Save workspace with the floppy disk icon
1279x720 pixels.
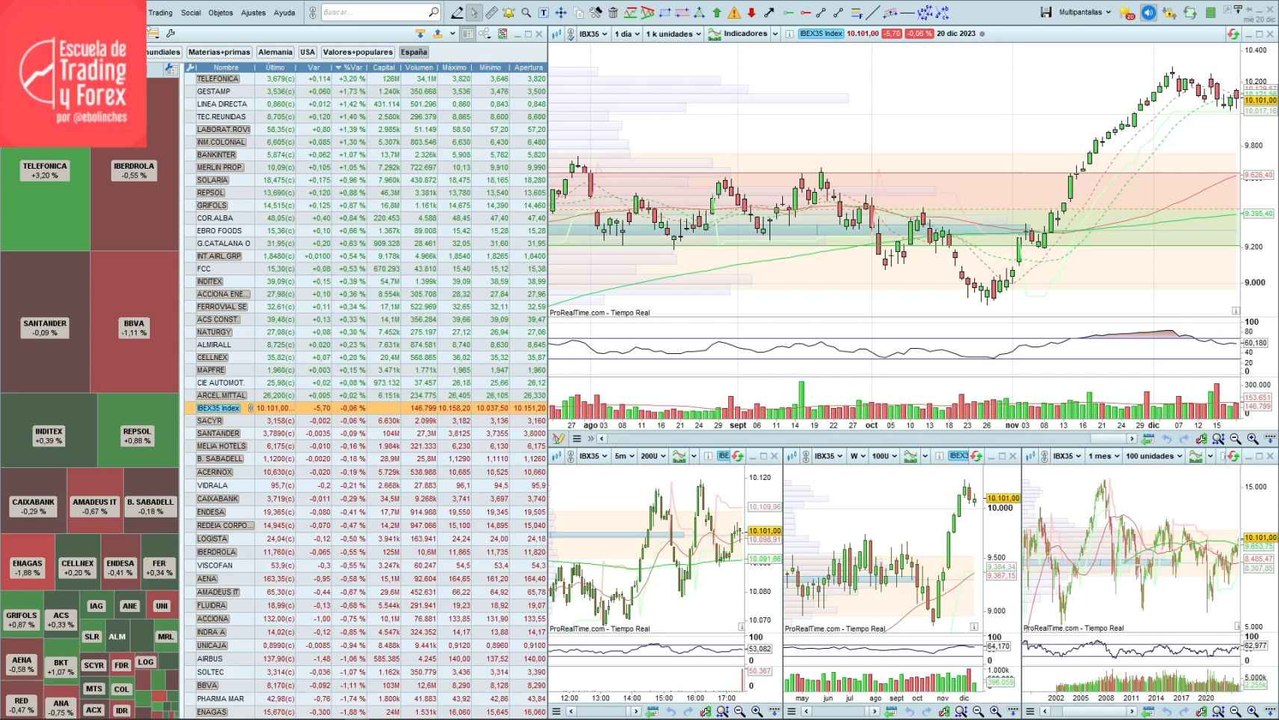click(1046, 12)
